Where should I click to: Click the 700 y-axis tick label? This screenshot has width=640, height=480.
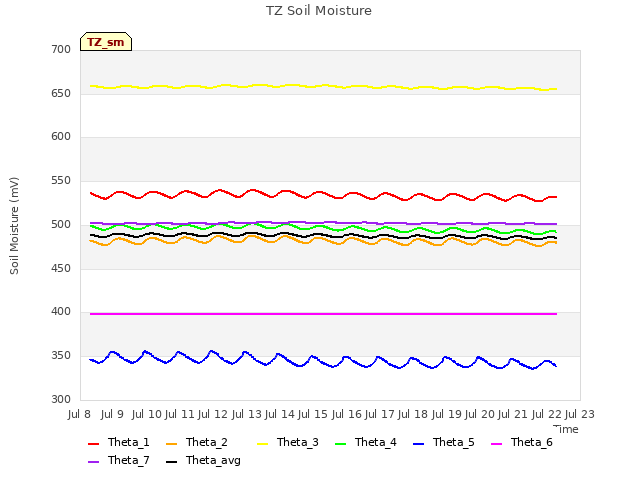[61, 49]
